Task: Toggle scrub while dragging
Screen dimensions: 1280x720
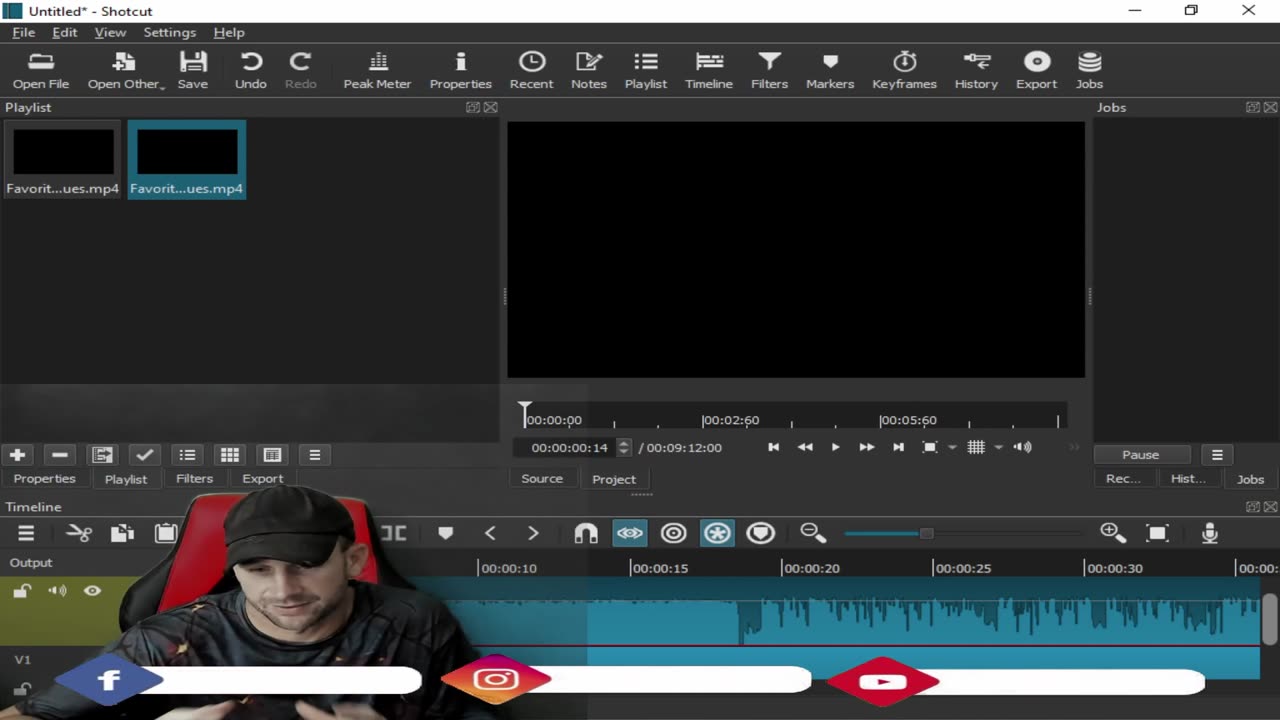Action: [x=630, y=533]
